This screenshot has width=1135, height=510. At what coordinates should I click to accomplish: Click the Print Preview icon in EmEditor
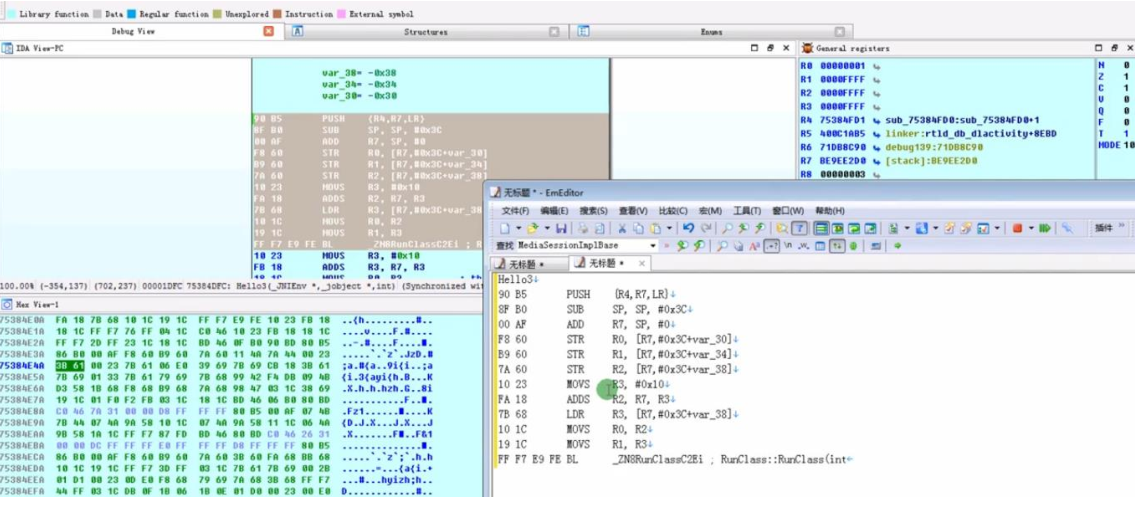tap(599, 228)
